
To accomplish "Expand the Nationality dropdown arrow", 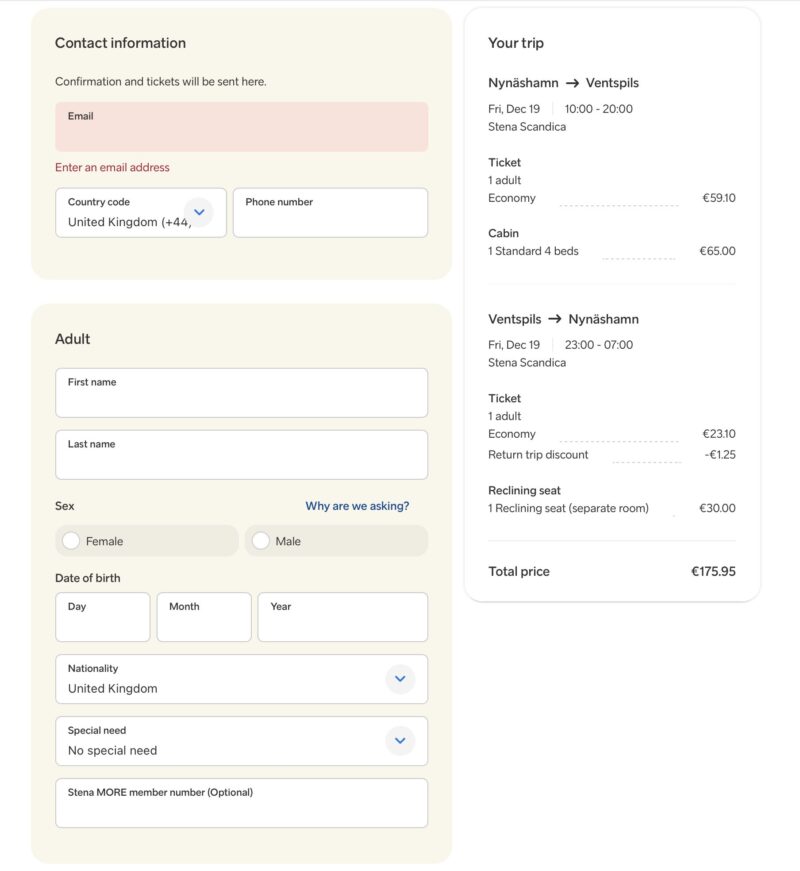I will [x=399, y=679].
